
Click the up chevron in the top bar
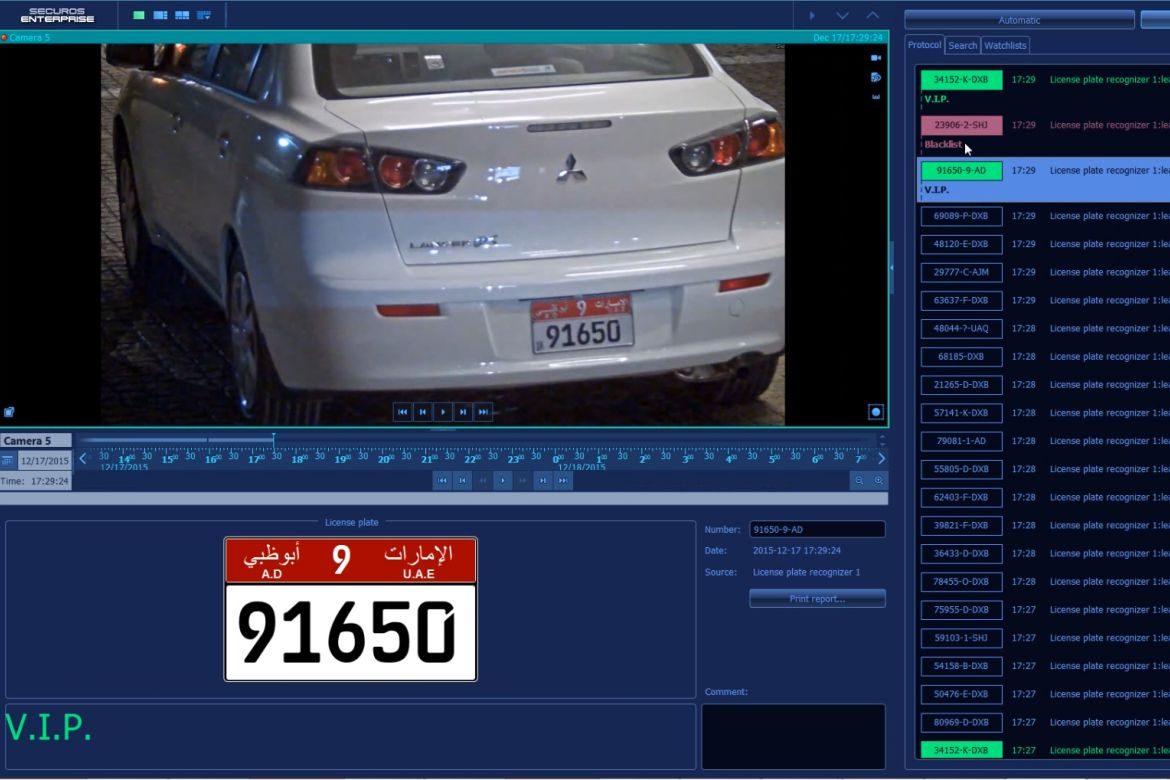(x=872, y=16)
